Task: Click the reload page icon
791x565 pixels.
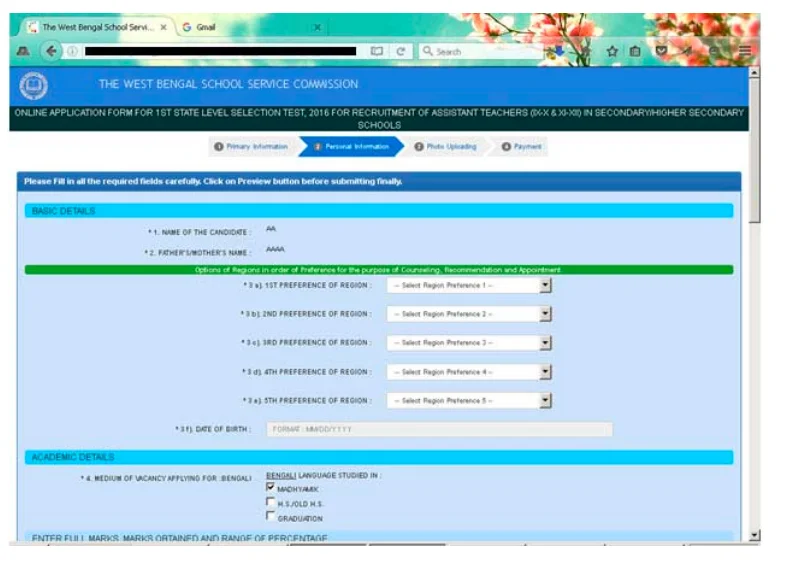Action: [400, 51]
